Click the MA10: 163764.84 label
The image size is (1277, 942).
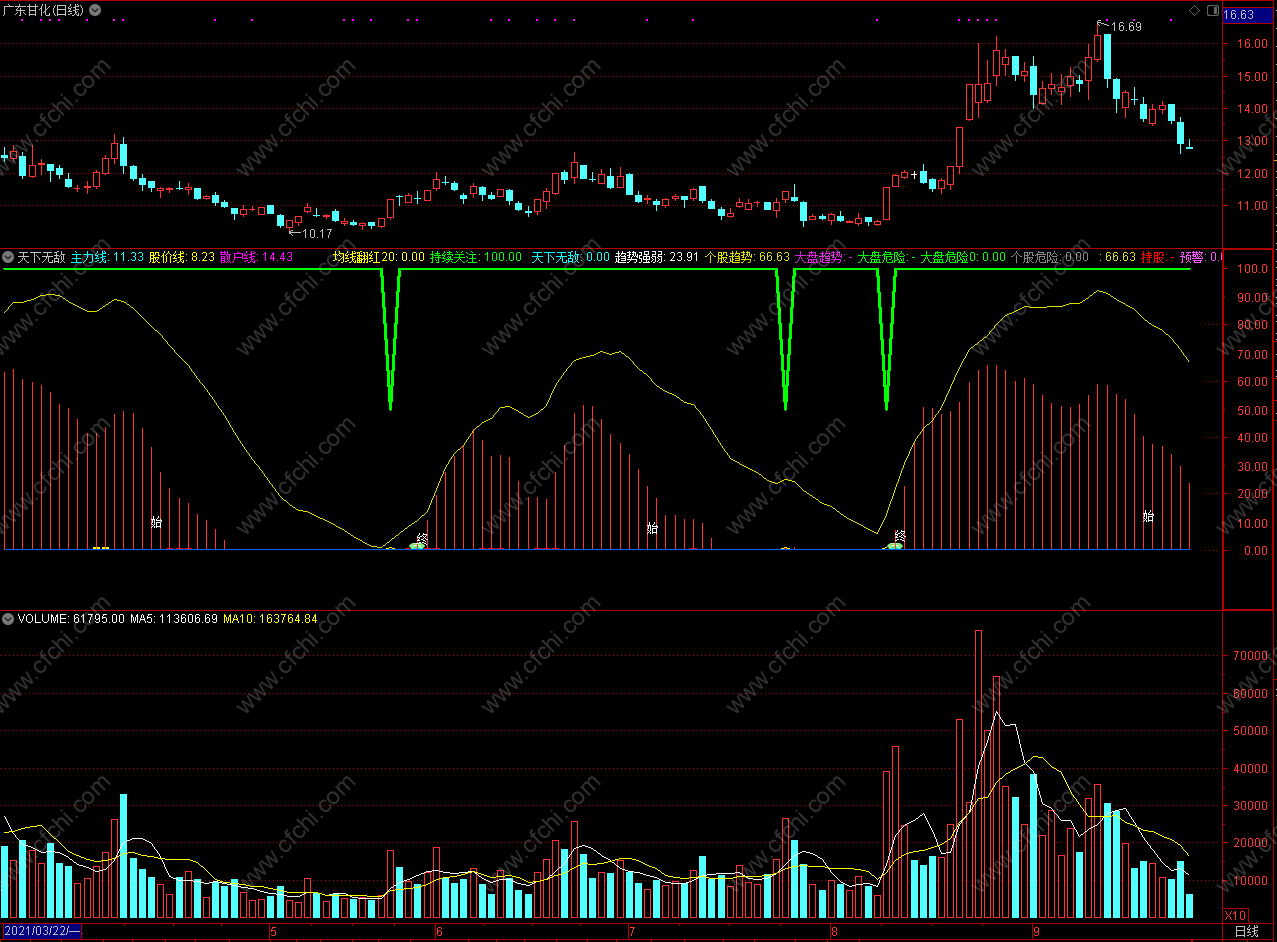coord(270,619)
